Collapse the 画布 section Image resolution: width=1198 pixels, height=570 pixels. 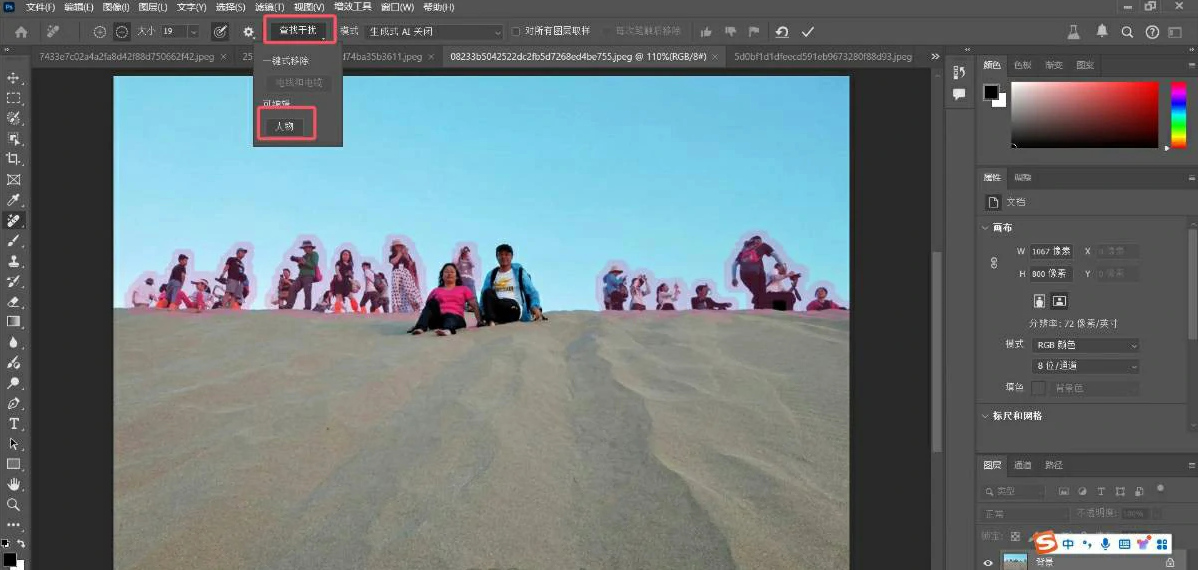point(985,228)
